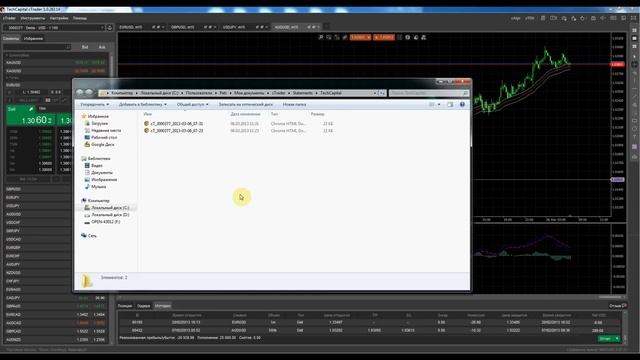Open Explorer help icon
This screenshot has height=360, width=640.
click(462, 104)
